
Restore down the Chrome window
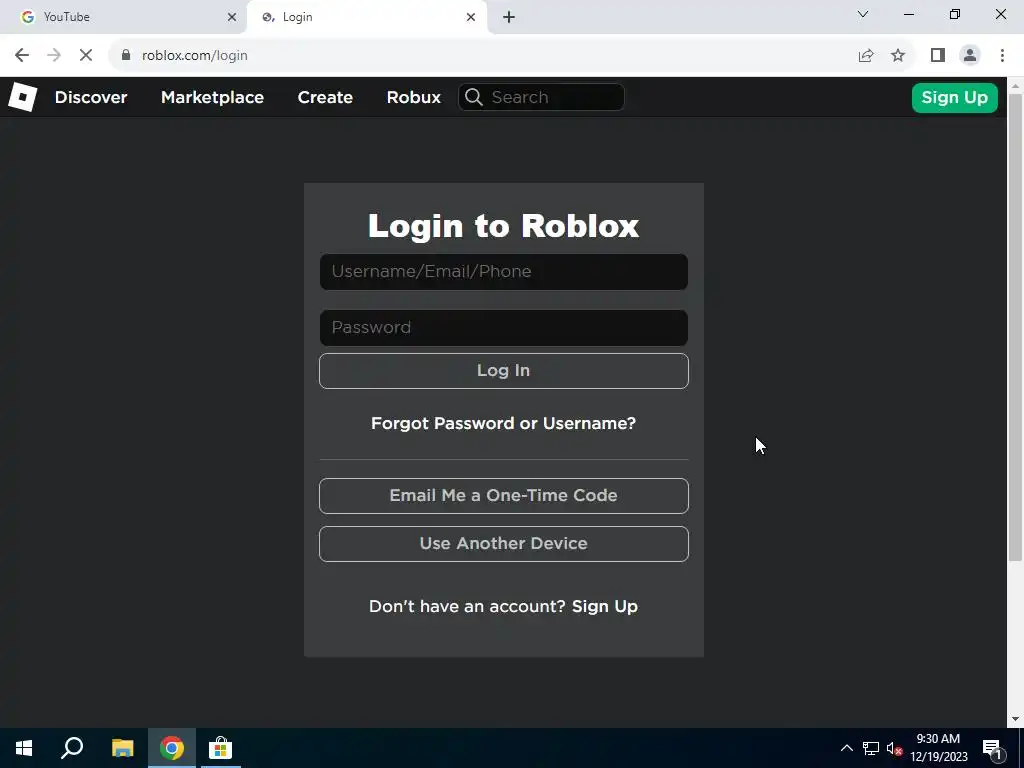coord(955,14)
